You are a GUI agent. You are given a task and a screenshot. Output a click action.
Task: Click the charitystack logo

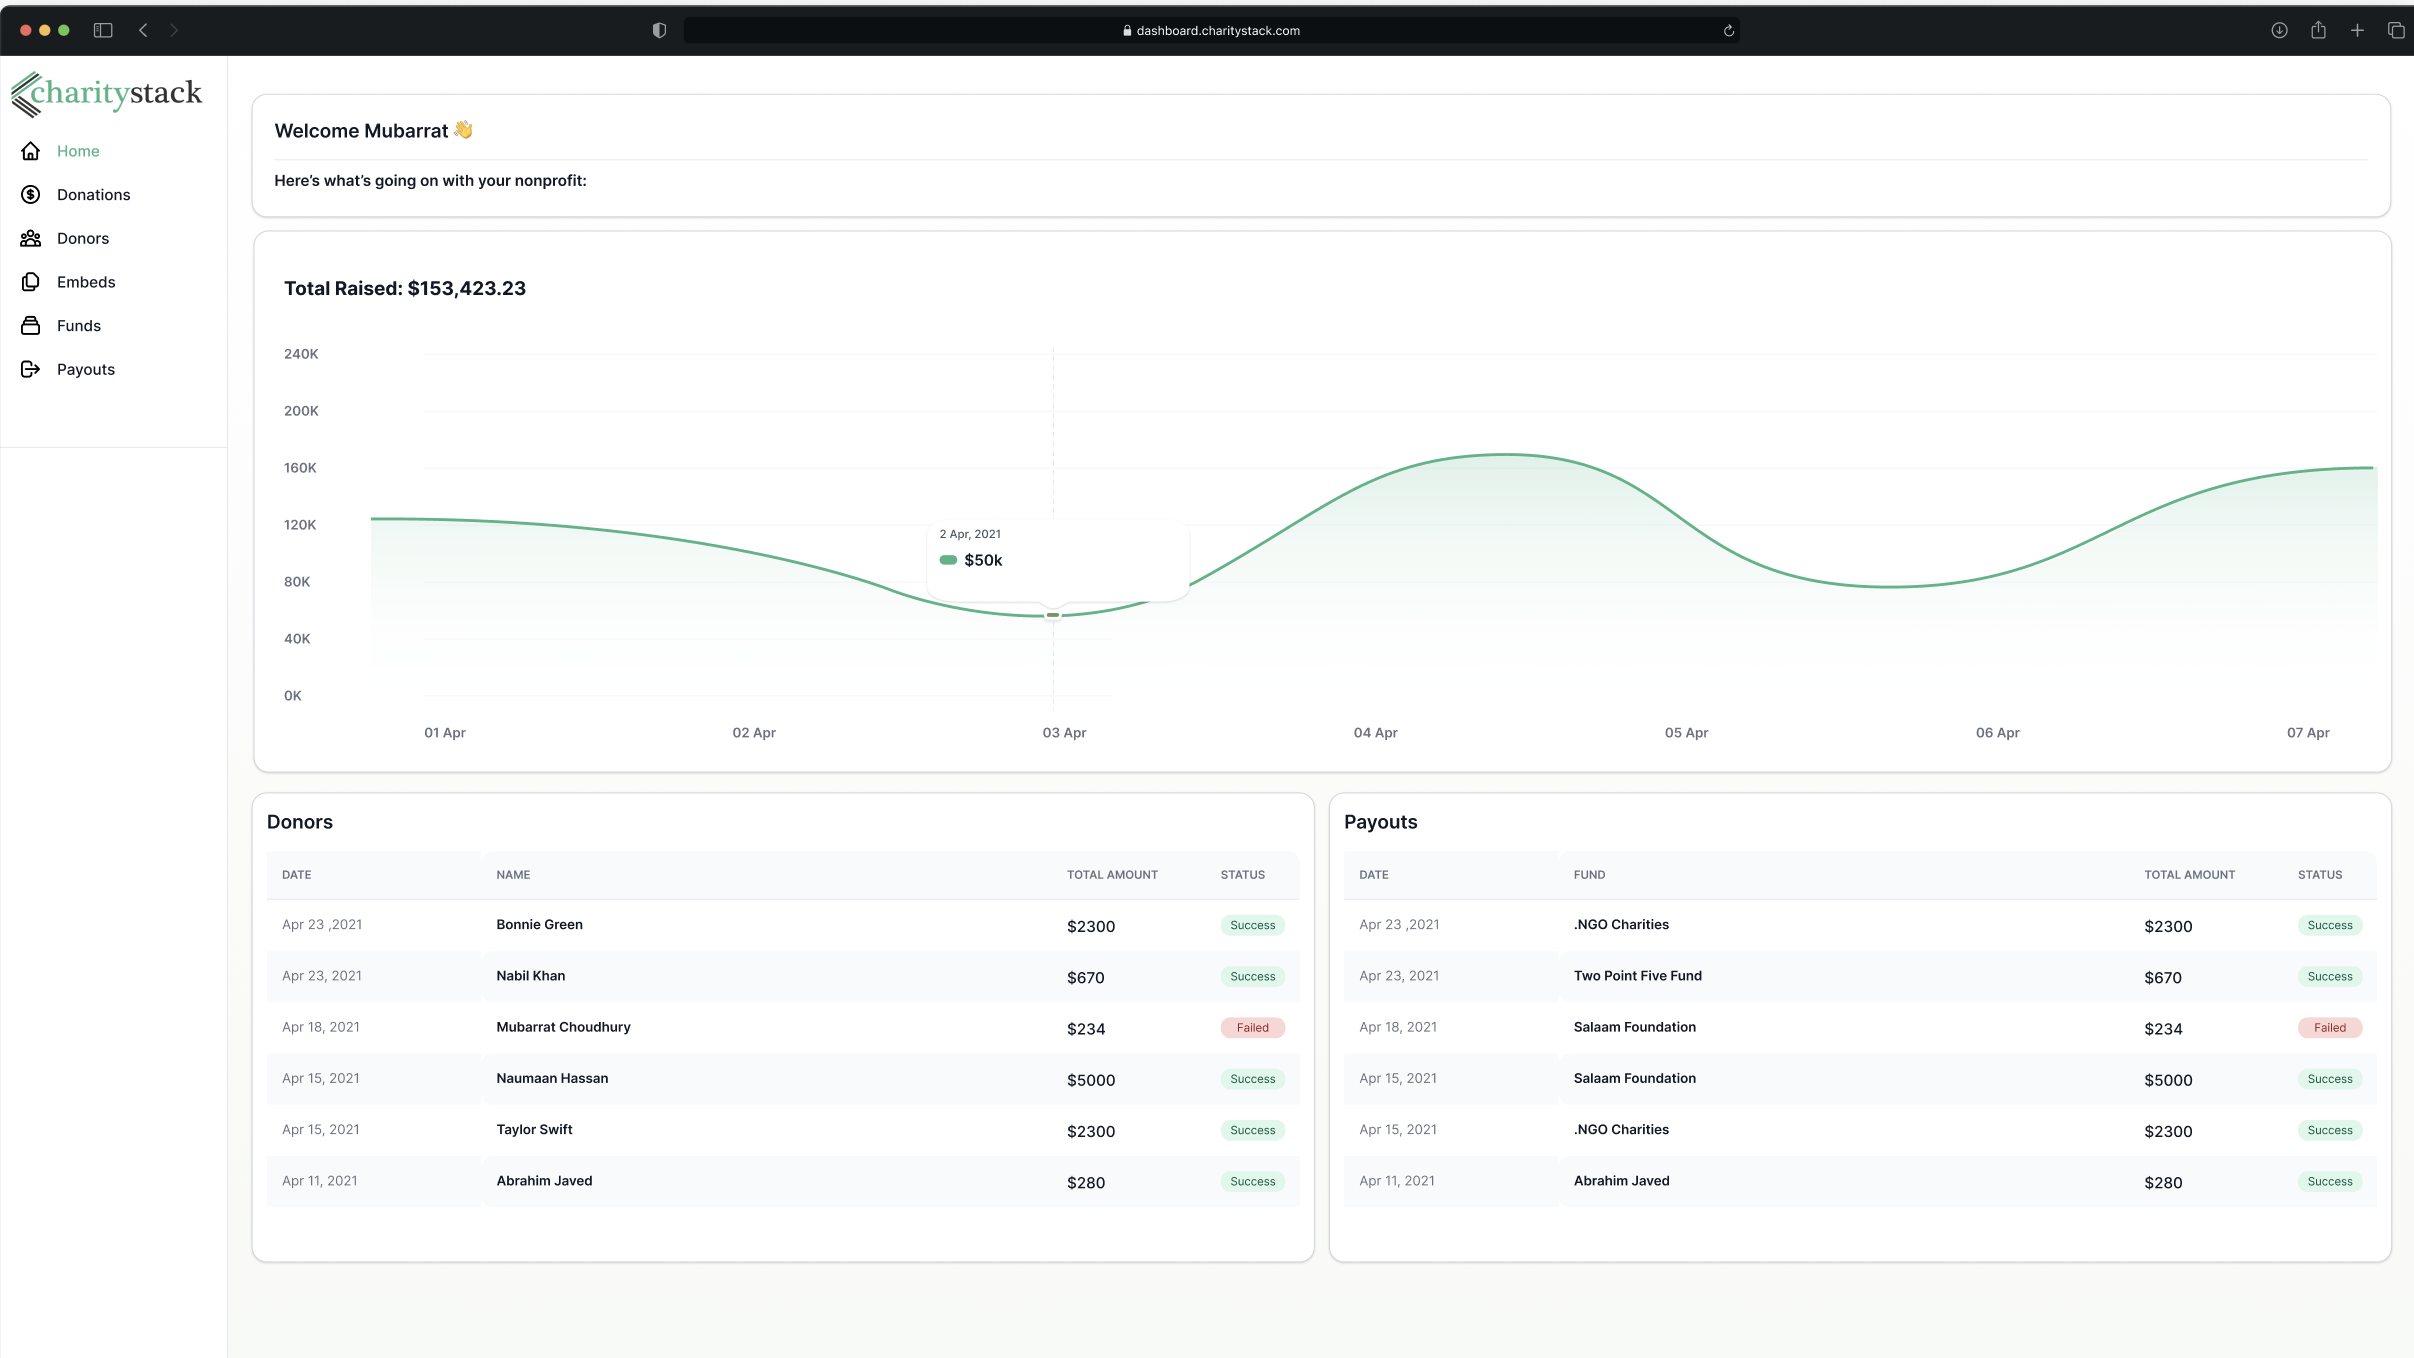tap(107, 93)
